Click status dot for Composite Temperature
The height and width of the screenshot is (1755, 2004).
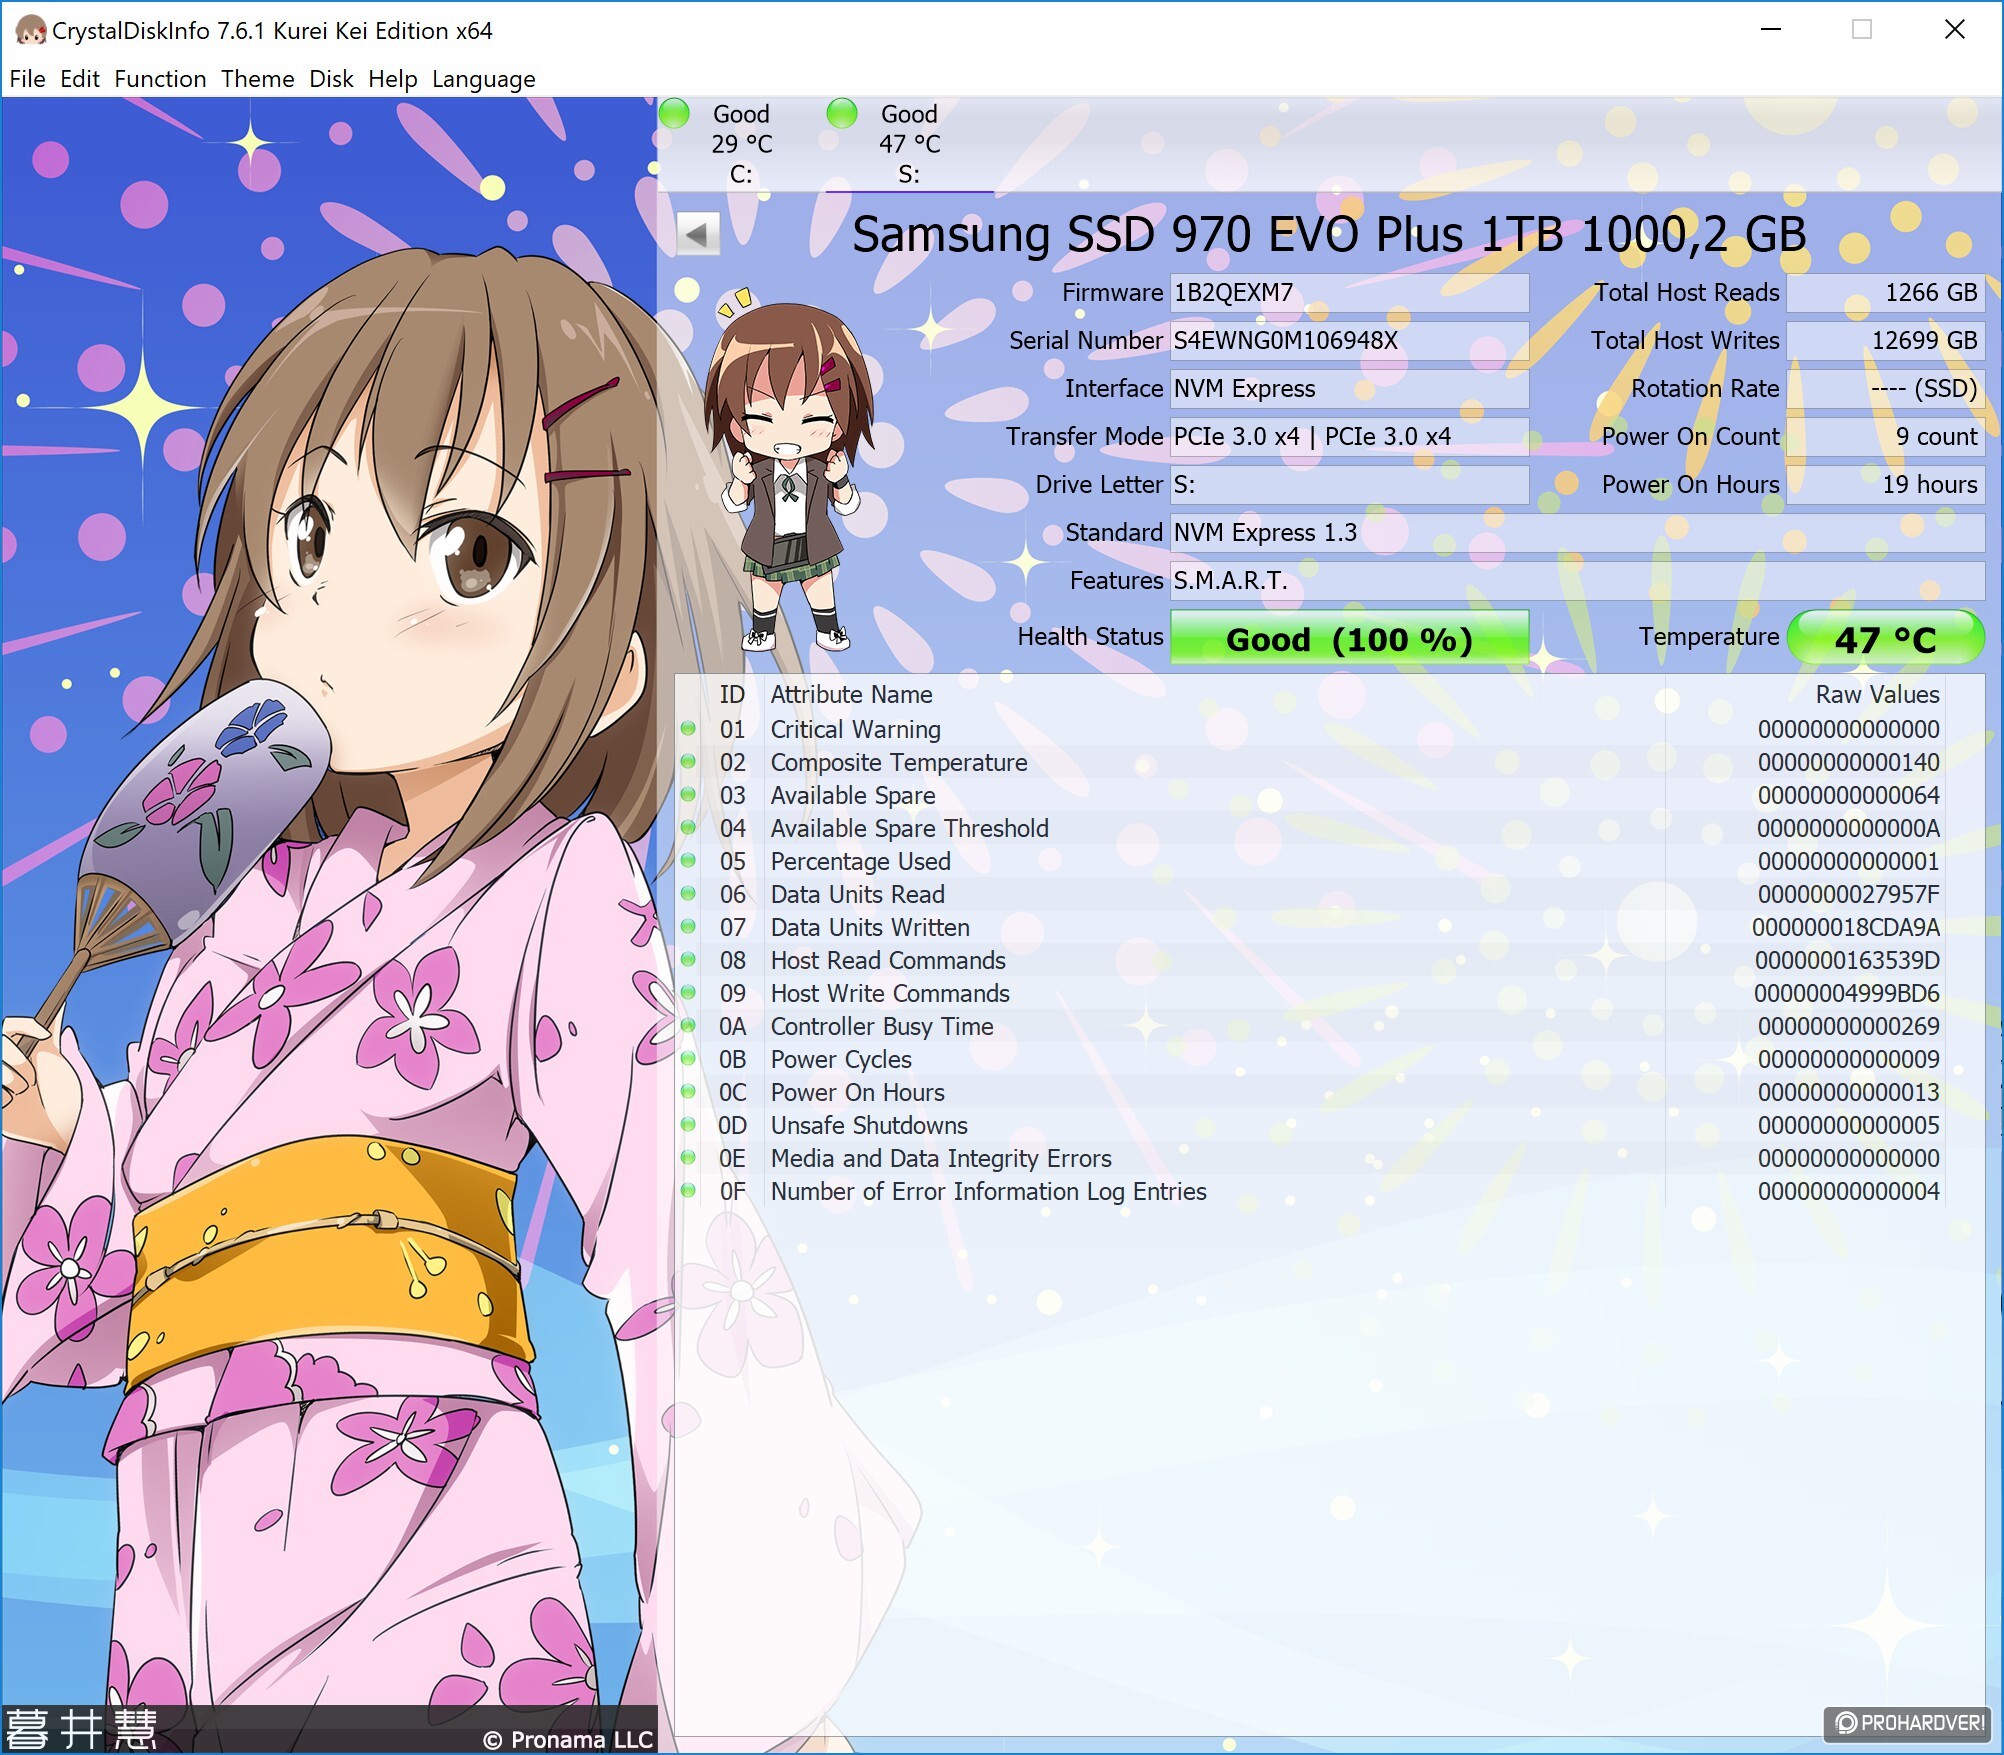688,762
